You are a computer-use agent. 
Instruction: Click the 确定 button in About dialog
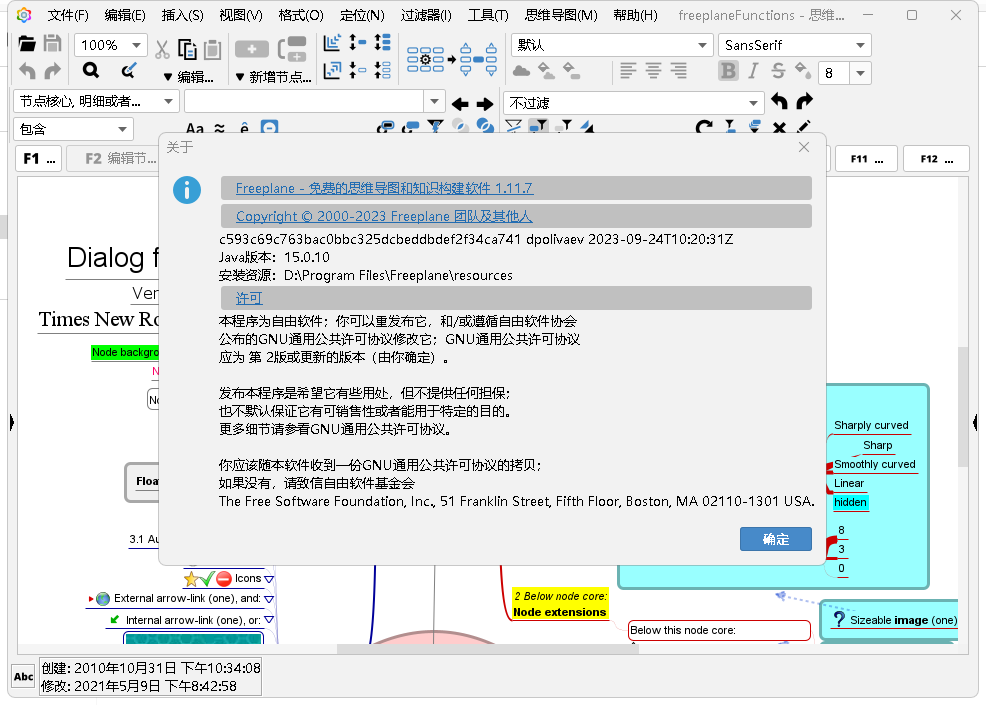[775, 539]
